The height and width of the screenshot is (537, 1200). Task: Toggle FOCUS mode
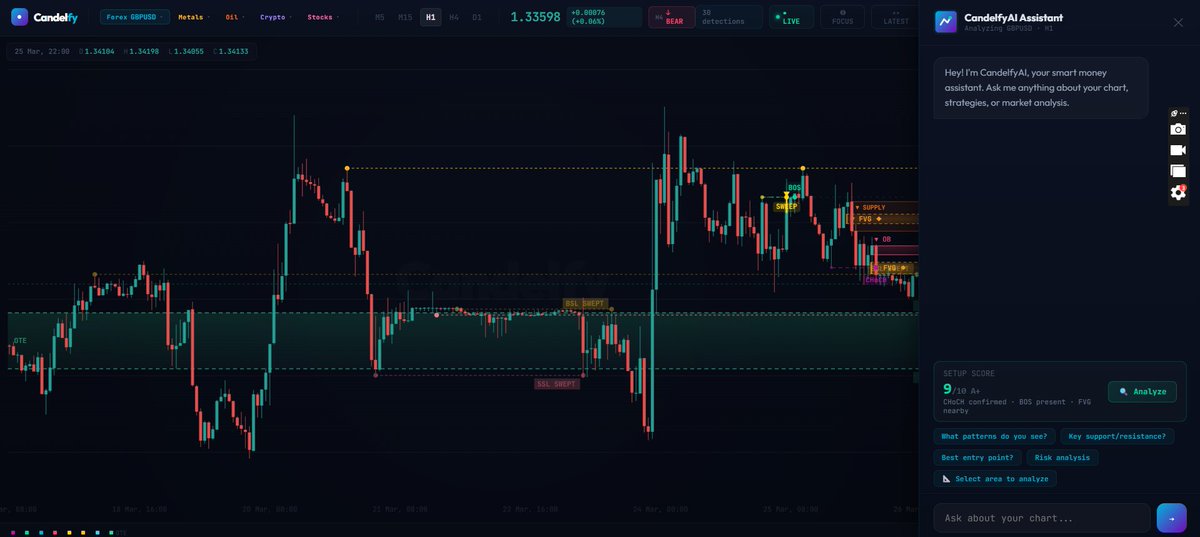843,17
